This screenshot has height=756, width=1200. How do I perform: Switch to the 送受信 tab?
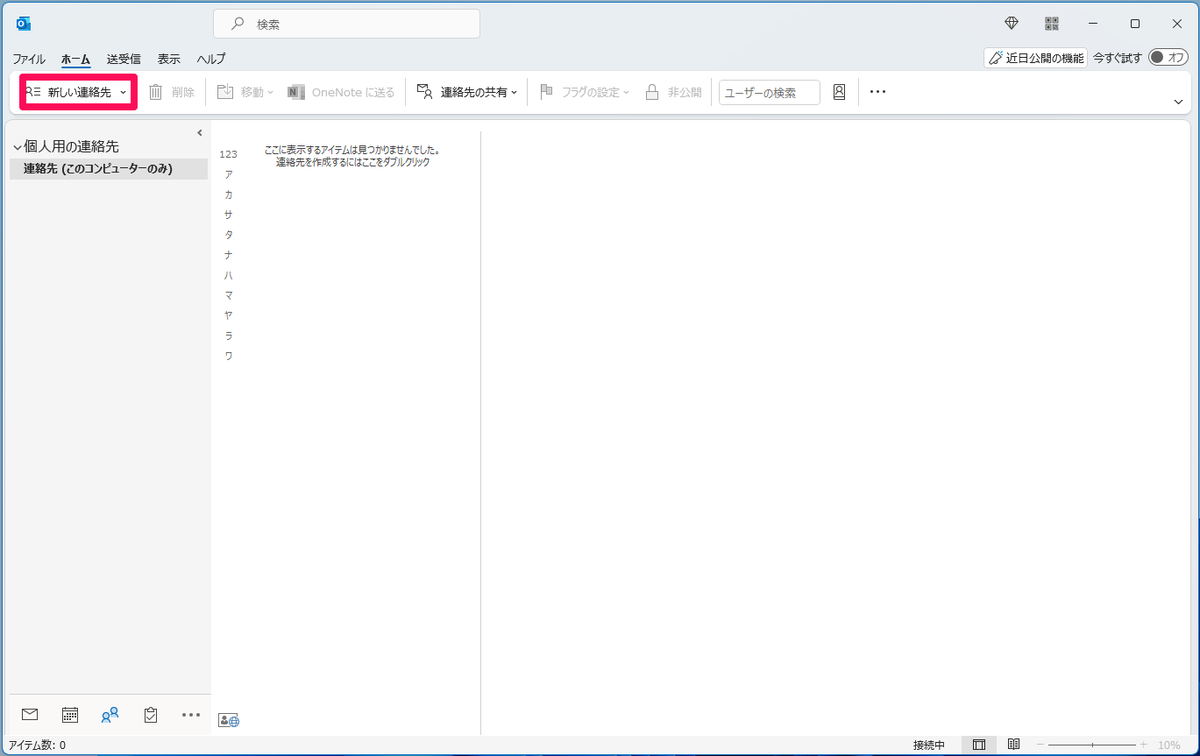(x=124, y=58)
